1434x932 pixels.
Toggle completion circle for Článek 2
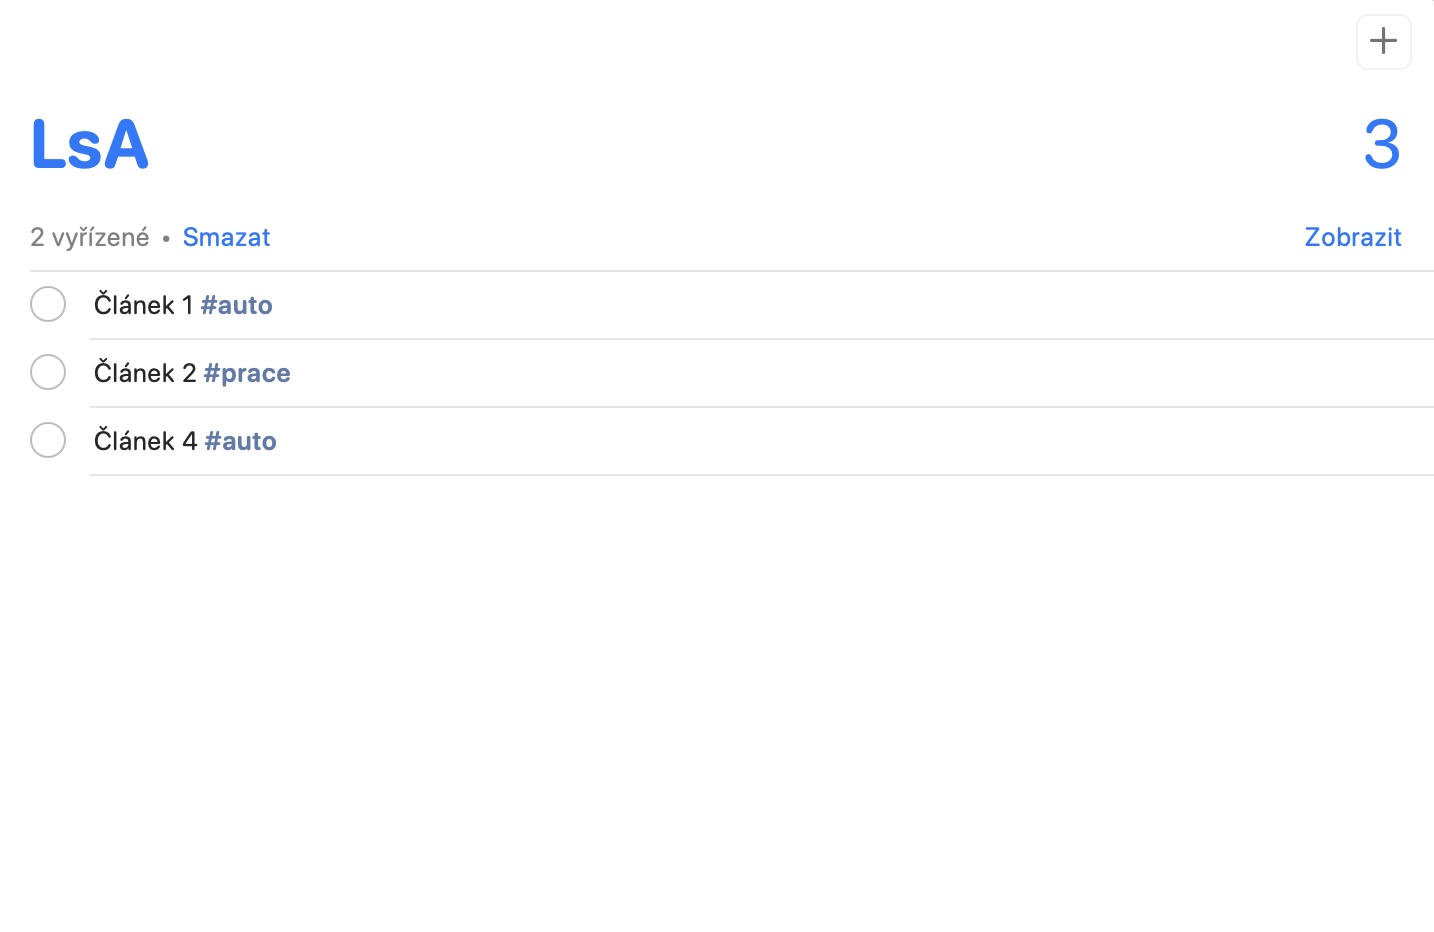(48, 372)
